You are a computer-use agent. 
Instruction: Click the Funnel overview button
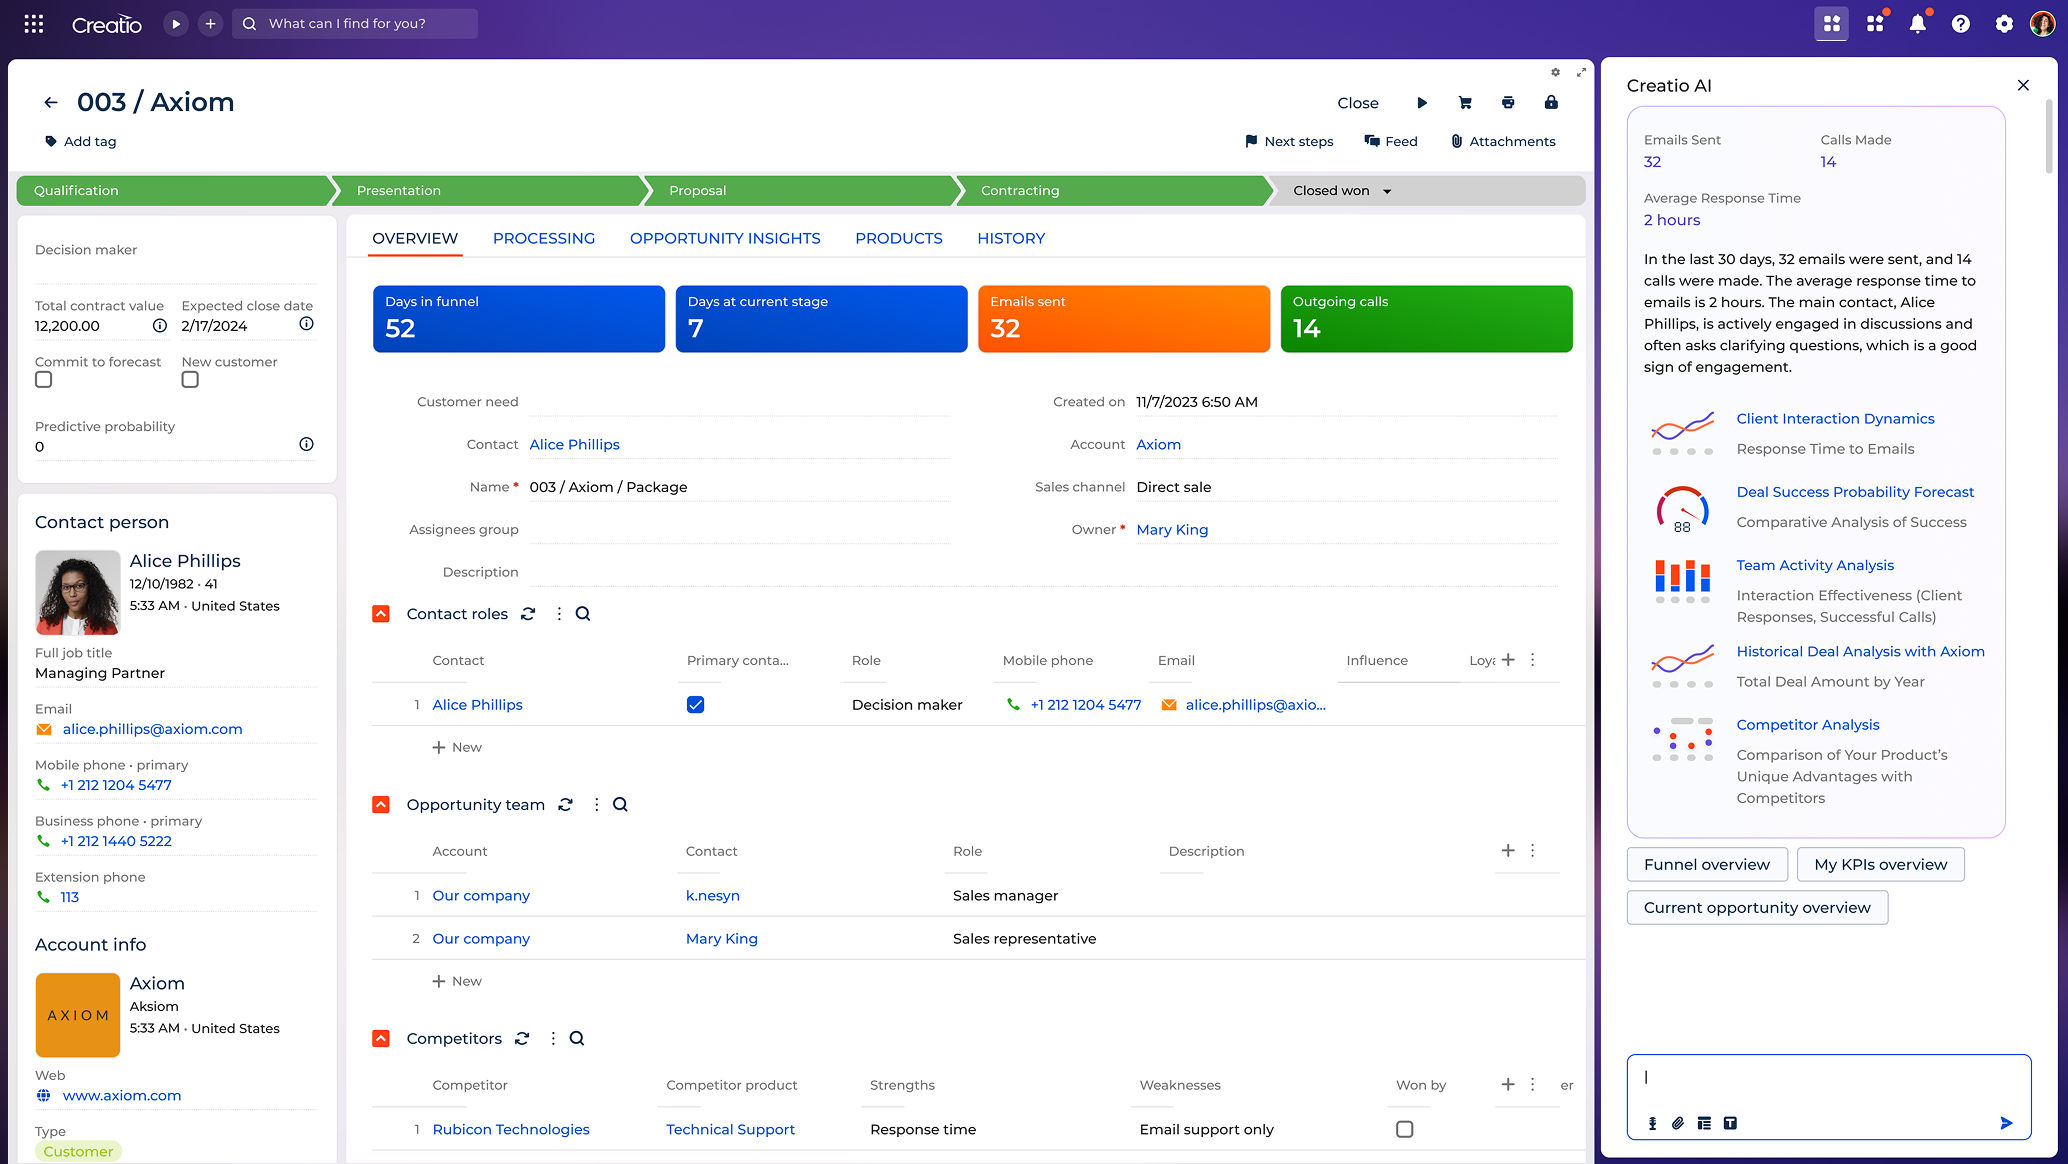click(x=1707, y=864)
